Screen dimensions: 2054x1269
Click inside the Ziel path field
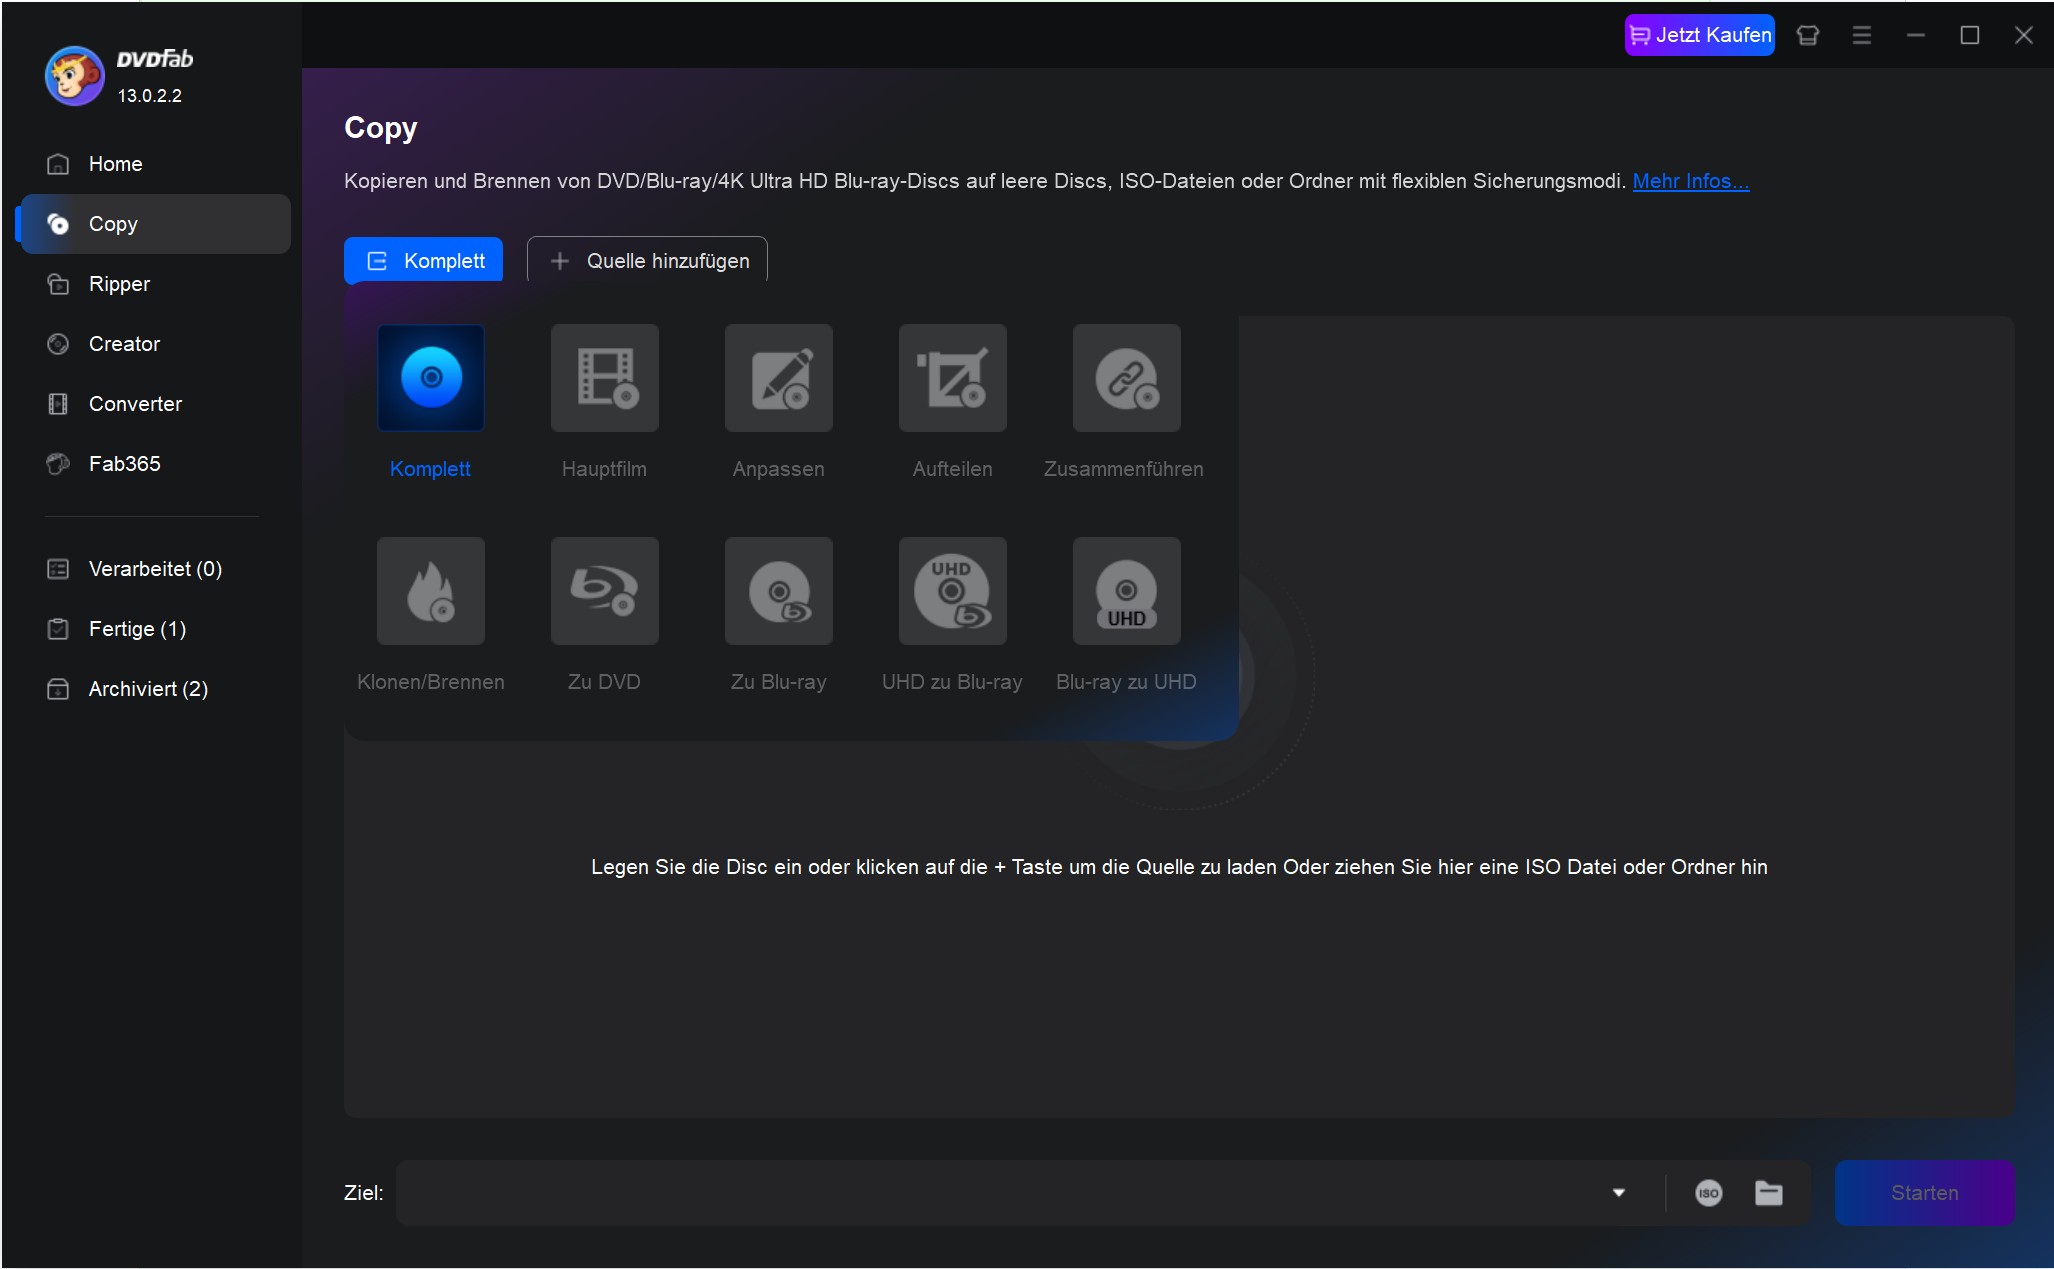coord(1000,1193)
